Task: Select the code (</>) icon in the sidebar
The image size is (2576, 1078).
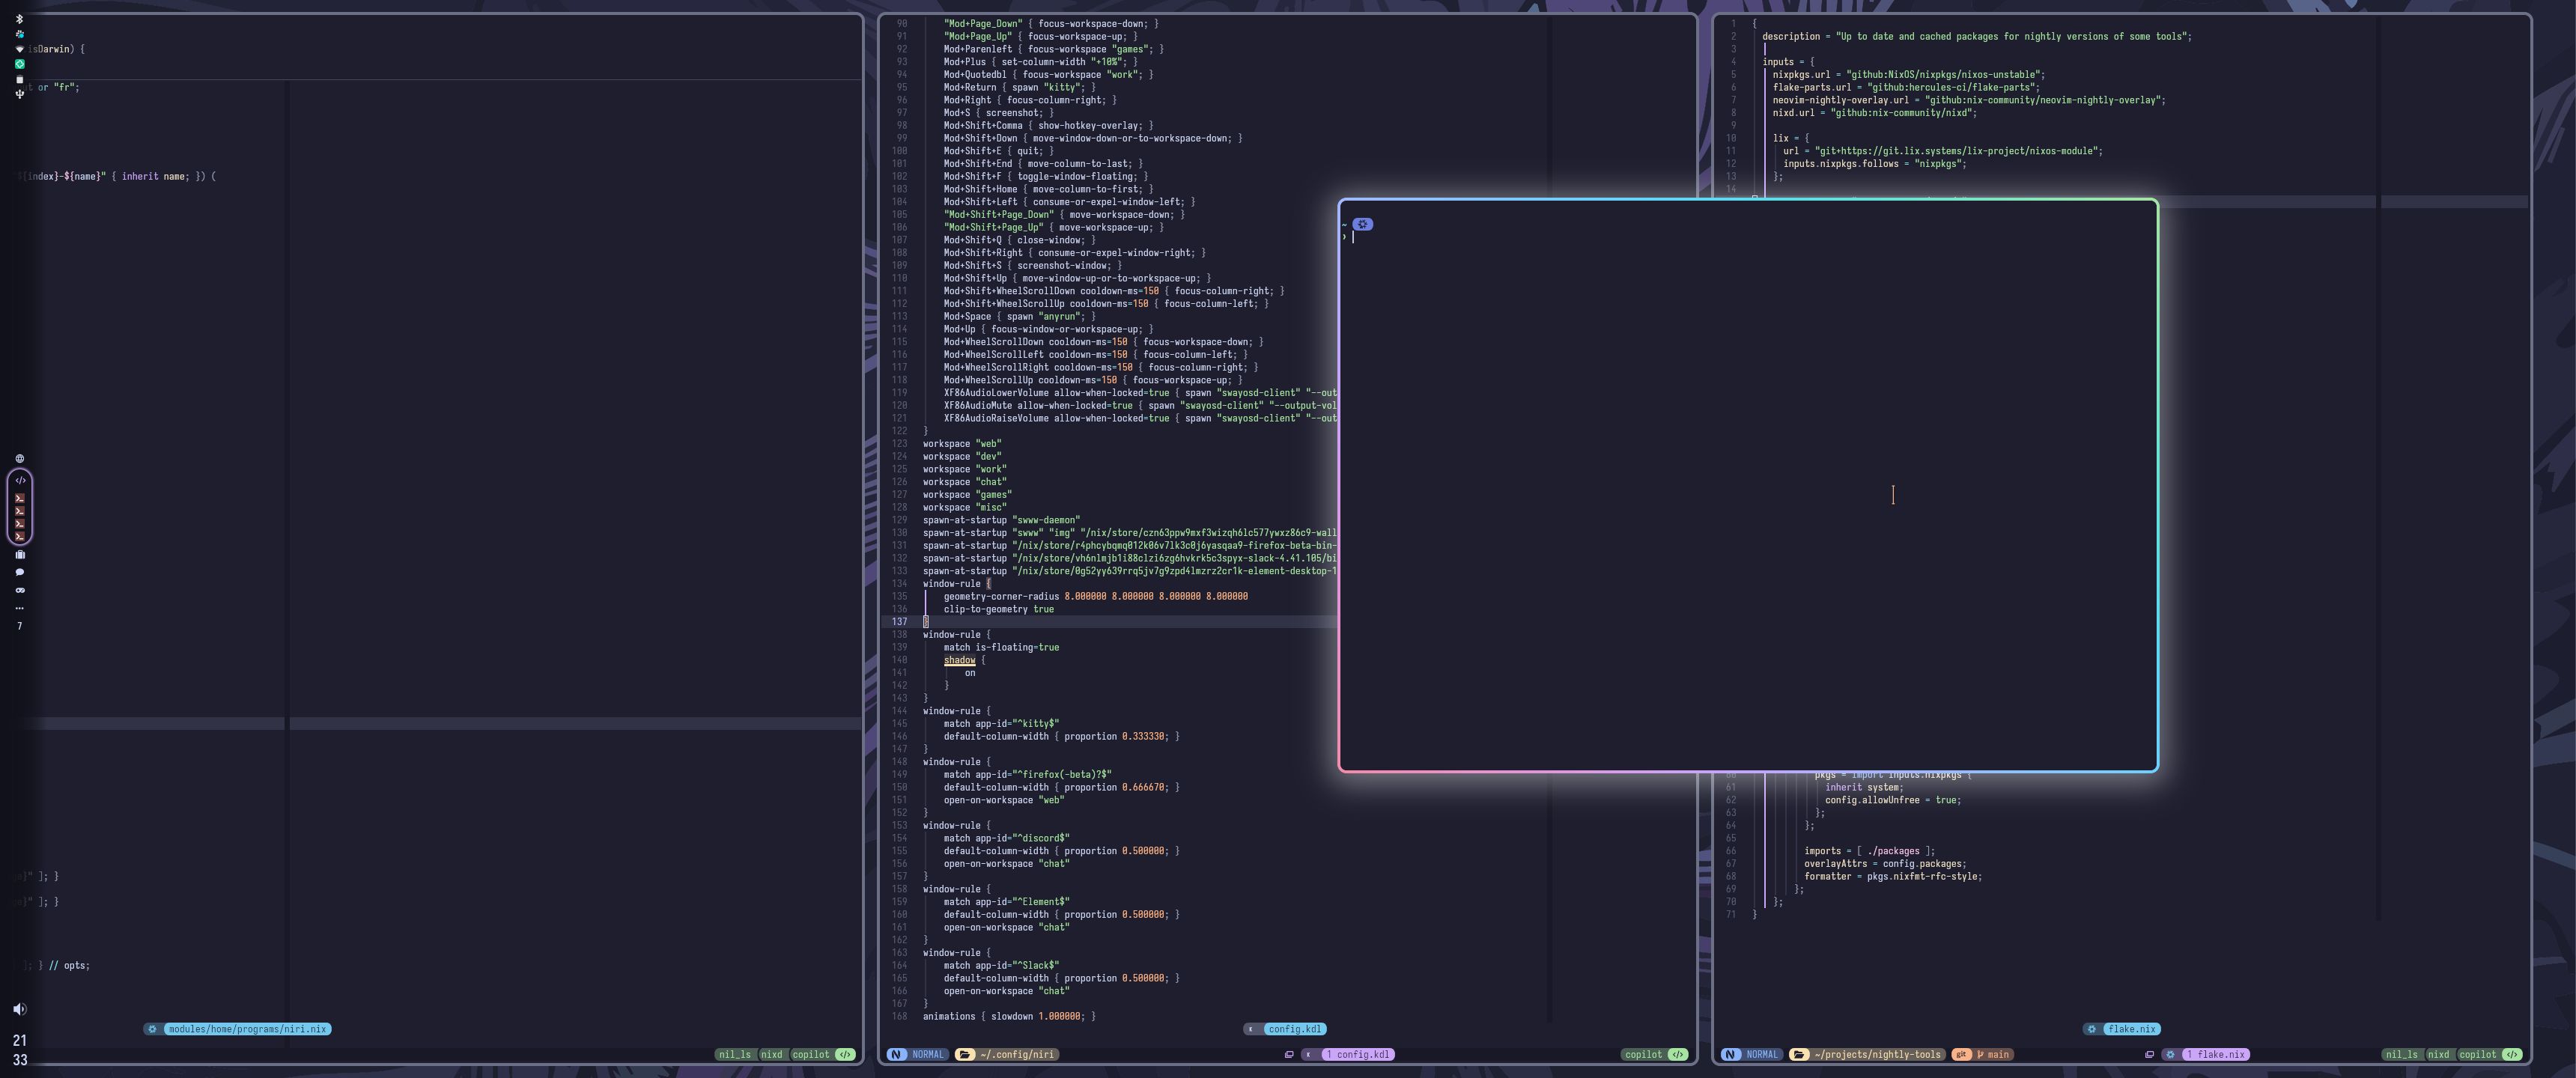Action: click(x=19, y=480)
